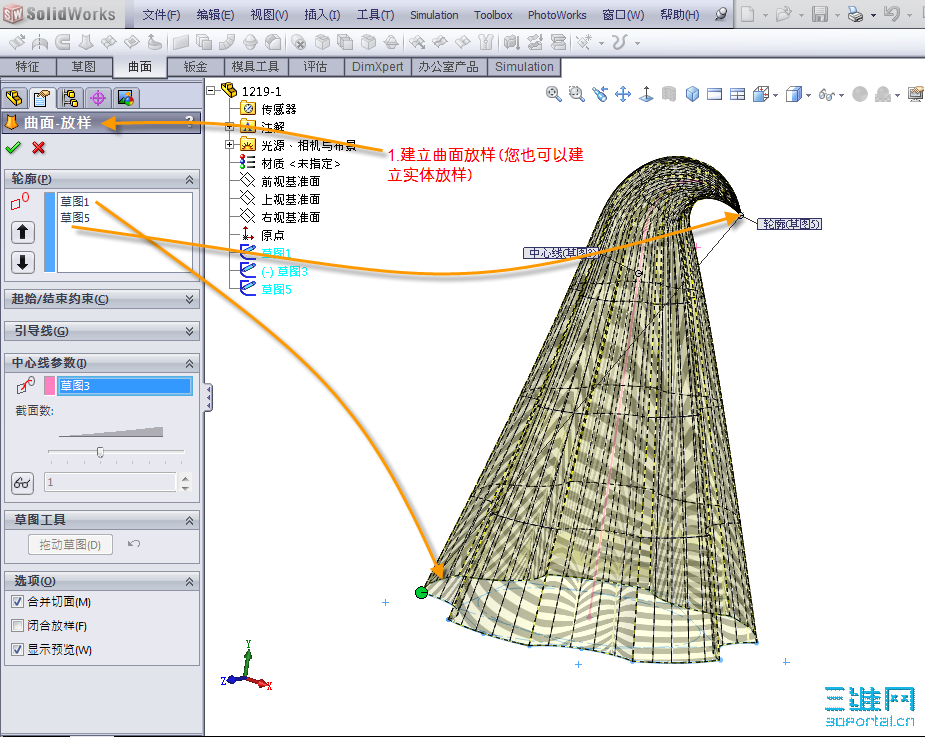Click the section number input box

[110, 482]
